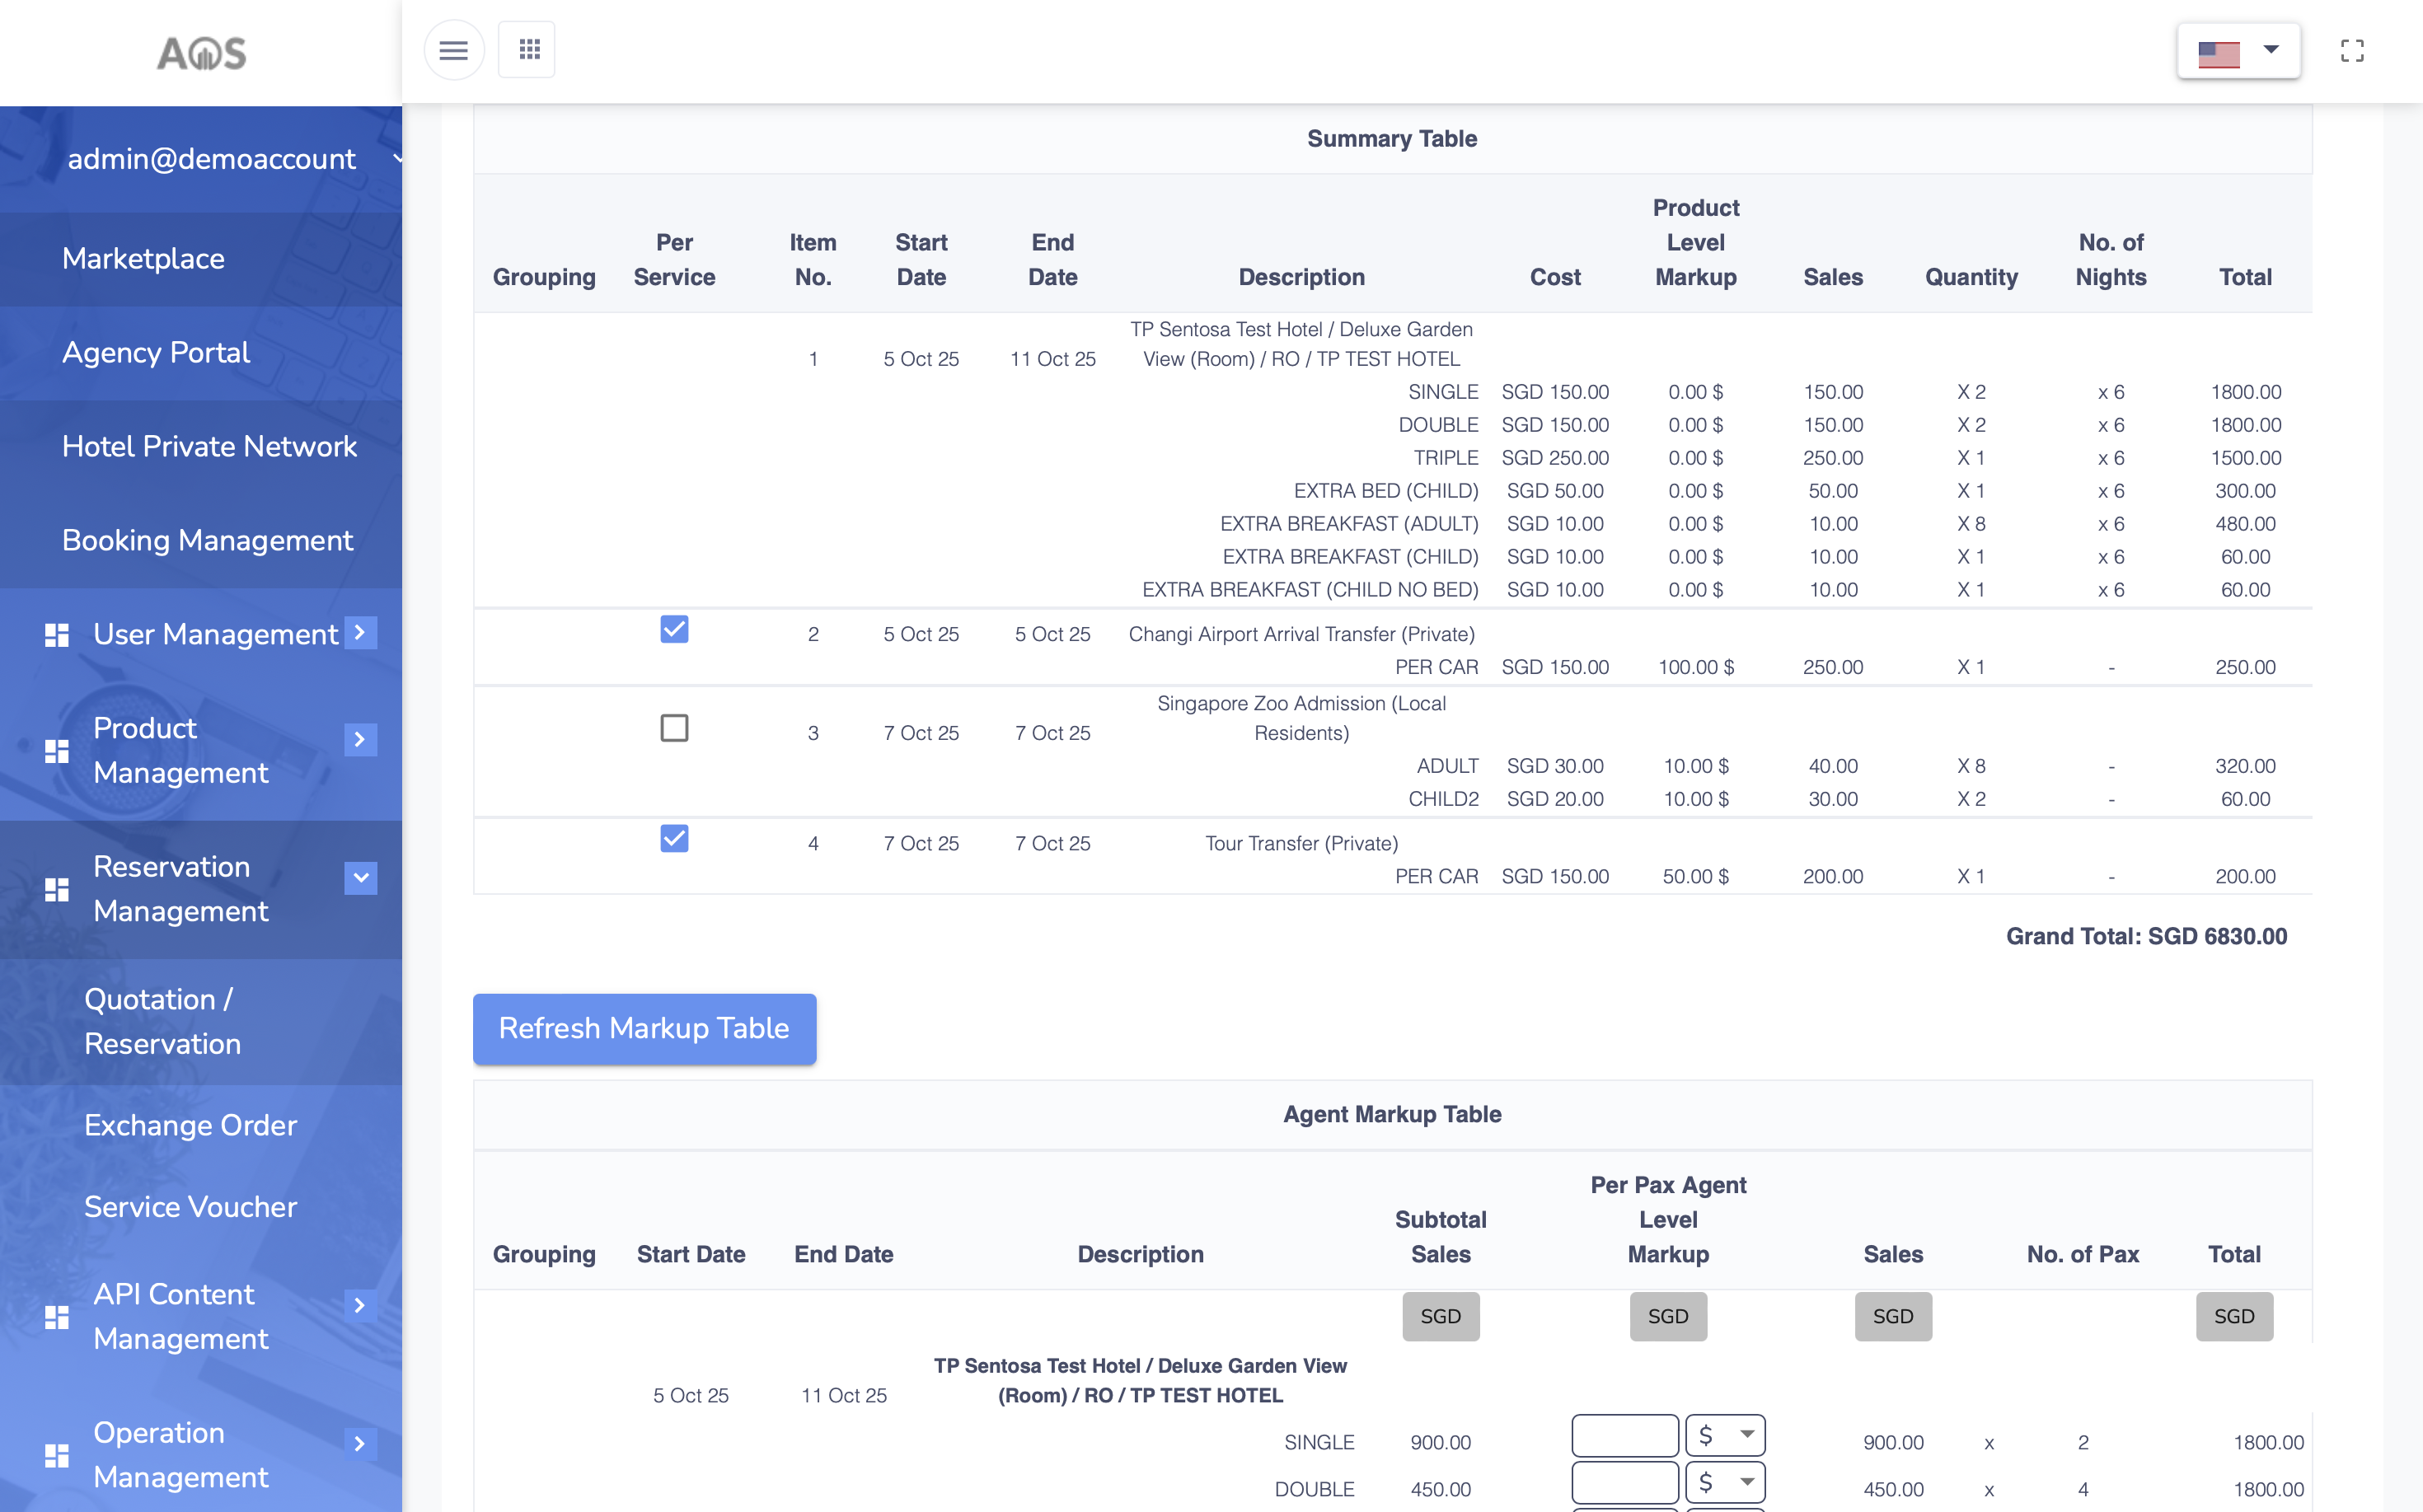
Task: Open the apps grid icon
Action: point(528,50)
